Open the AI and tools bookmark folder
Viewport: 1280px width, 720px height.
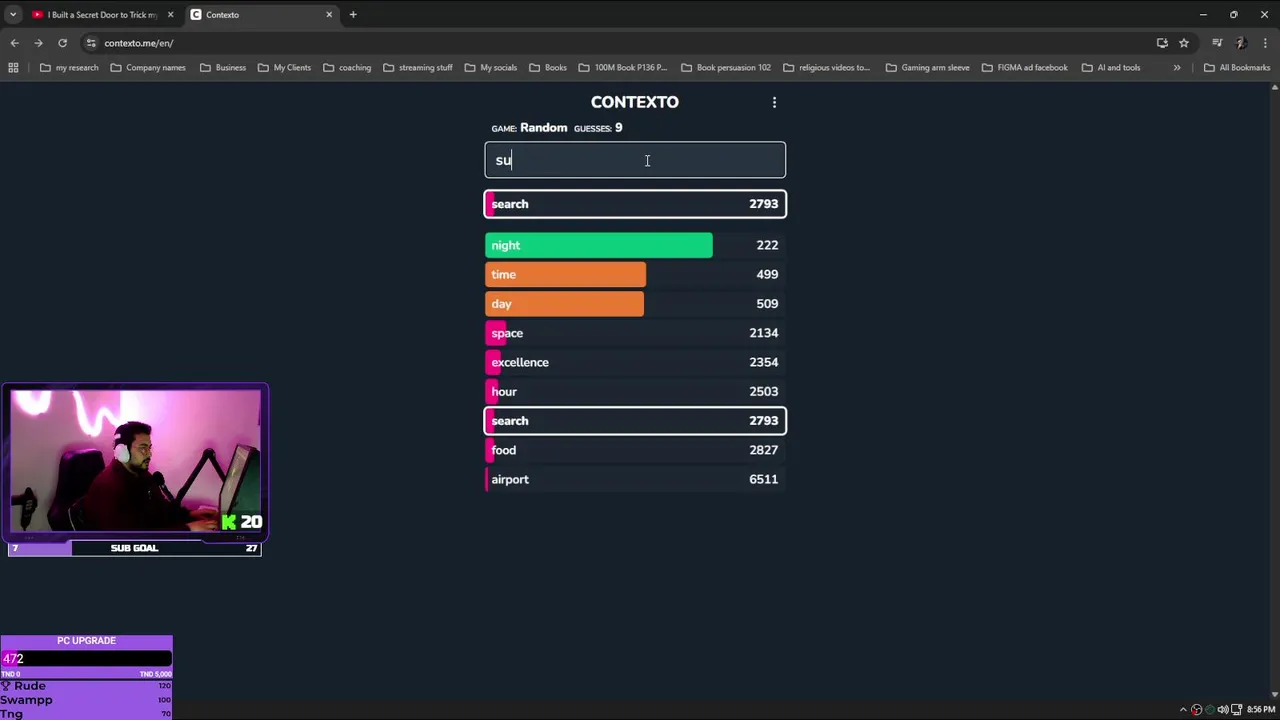point(1110,68)
